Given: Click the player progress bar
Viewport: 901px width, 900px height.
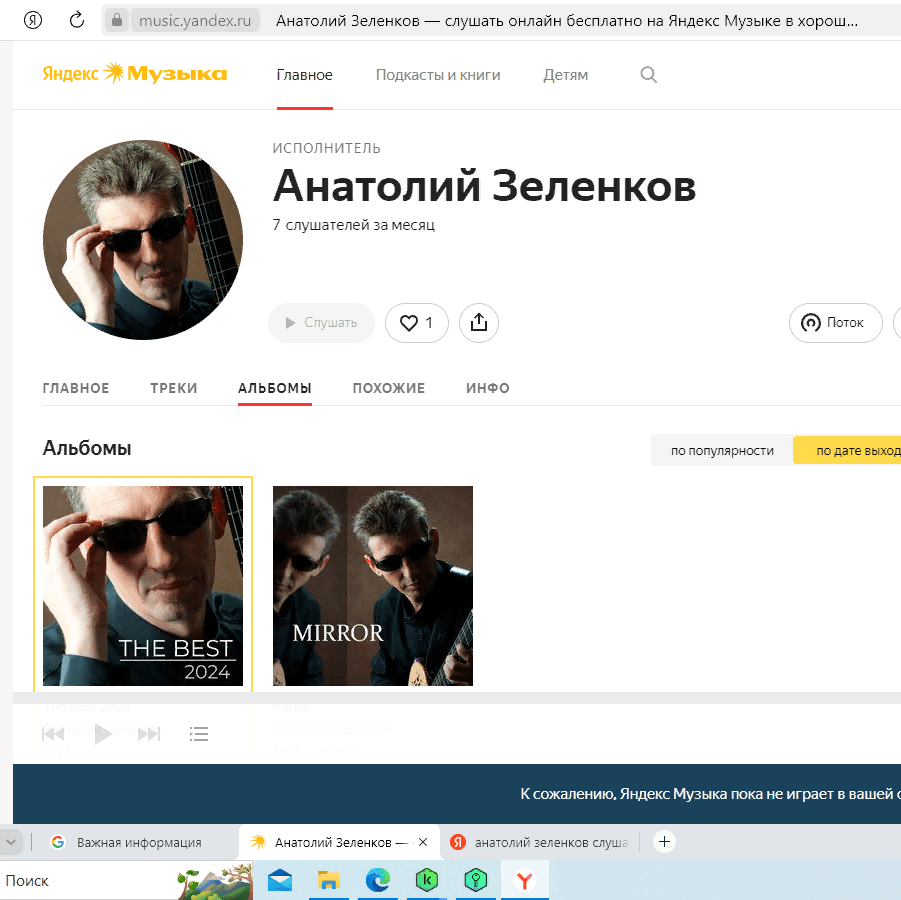Looking at the screenshot, I should coord(457,698).
